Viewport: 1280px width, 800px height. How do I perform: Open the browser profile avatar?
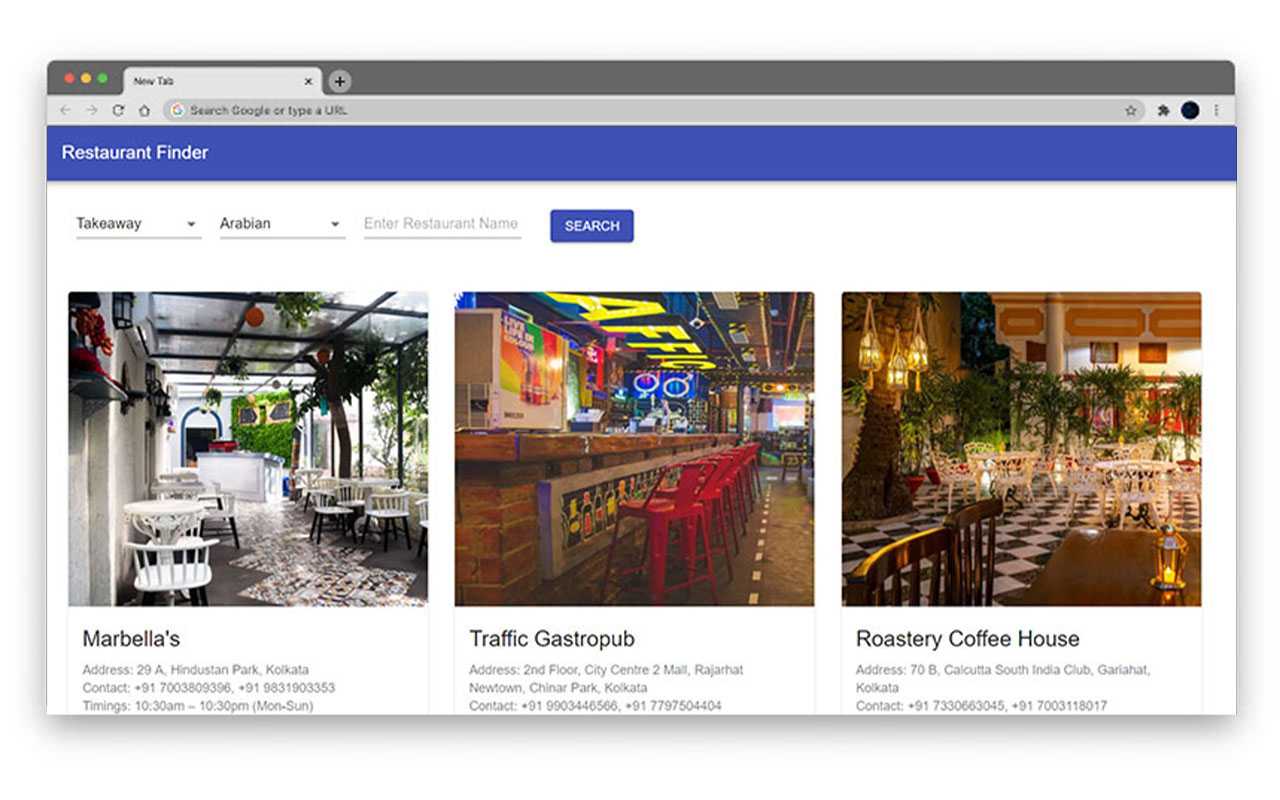(1190, 111)
